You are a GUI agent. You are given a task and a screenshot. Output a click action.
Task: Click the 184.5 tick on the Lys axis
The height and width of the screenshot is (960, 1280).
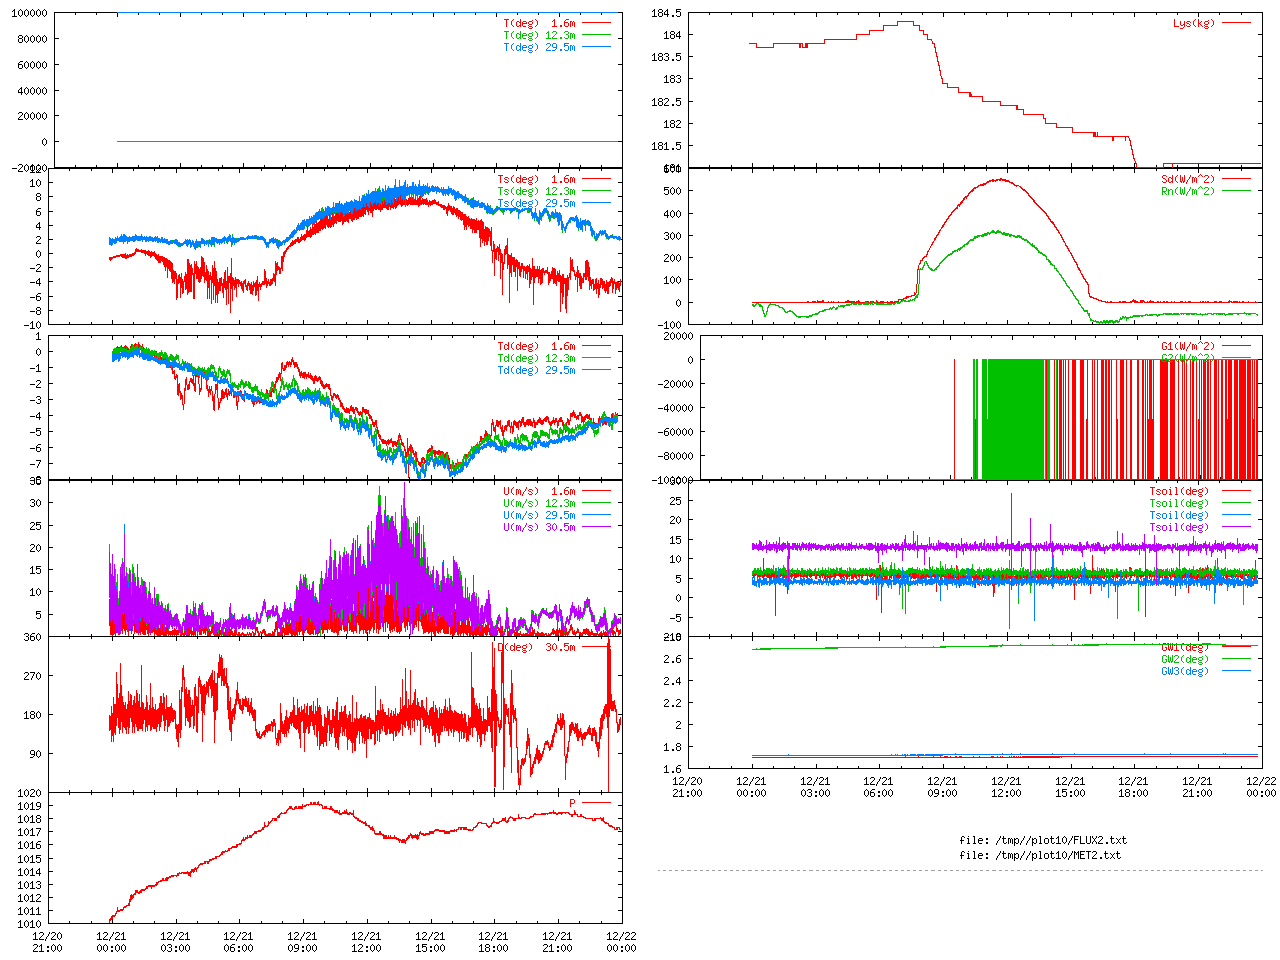click(x=666, y=13)
